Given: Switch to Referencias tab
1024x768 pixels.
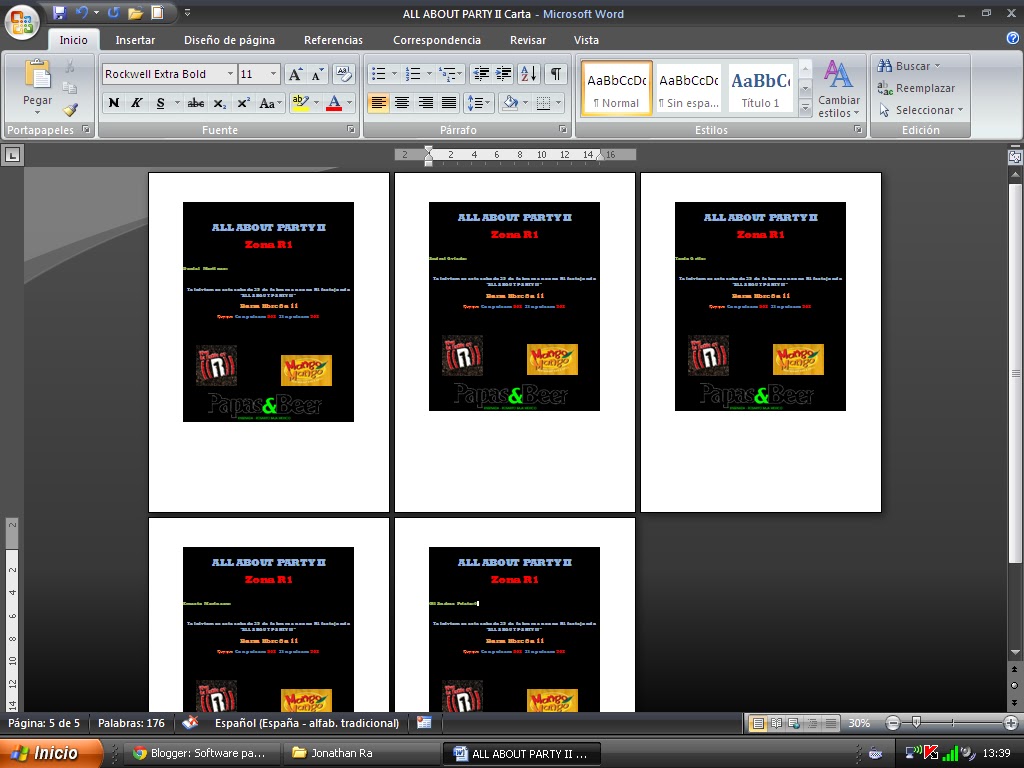Looking at the screenshot, I should [x=333, y=40].
